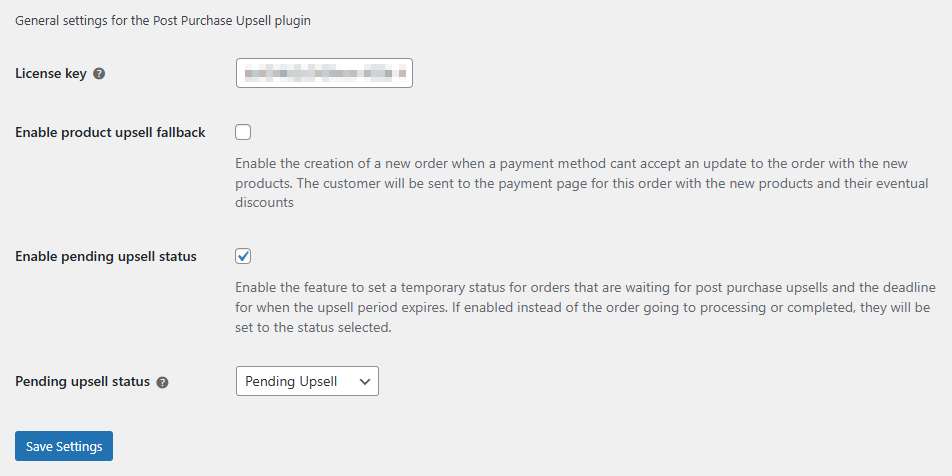Uncheck the Enable pending upsell status checkbox
This screenshot has height=476, width=952.
click(x=244, y=256)
